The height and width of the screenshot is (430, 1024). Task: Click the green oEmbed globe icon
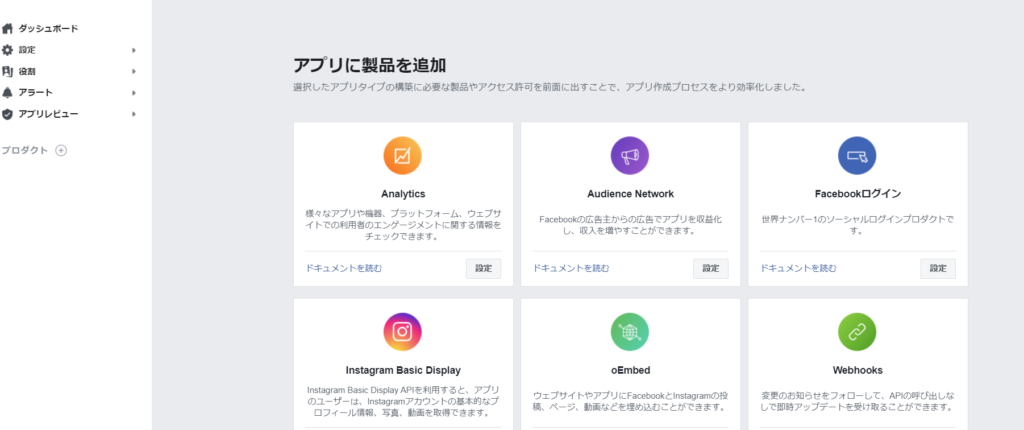[630, 331]
